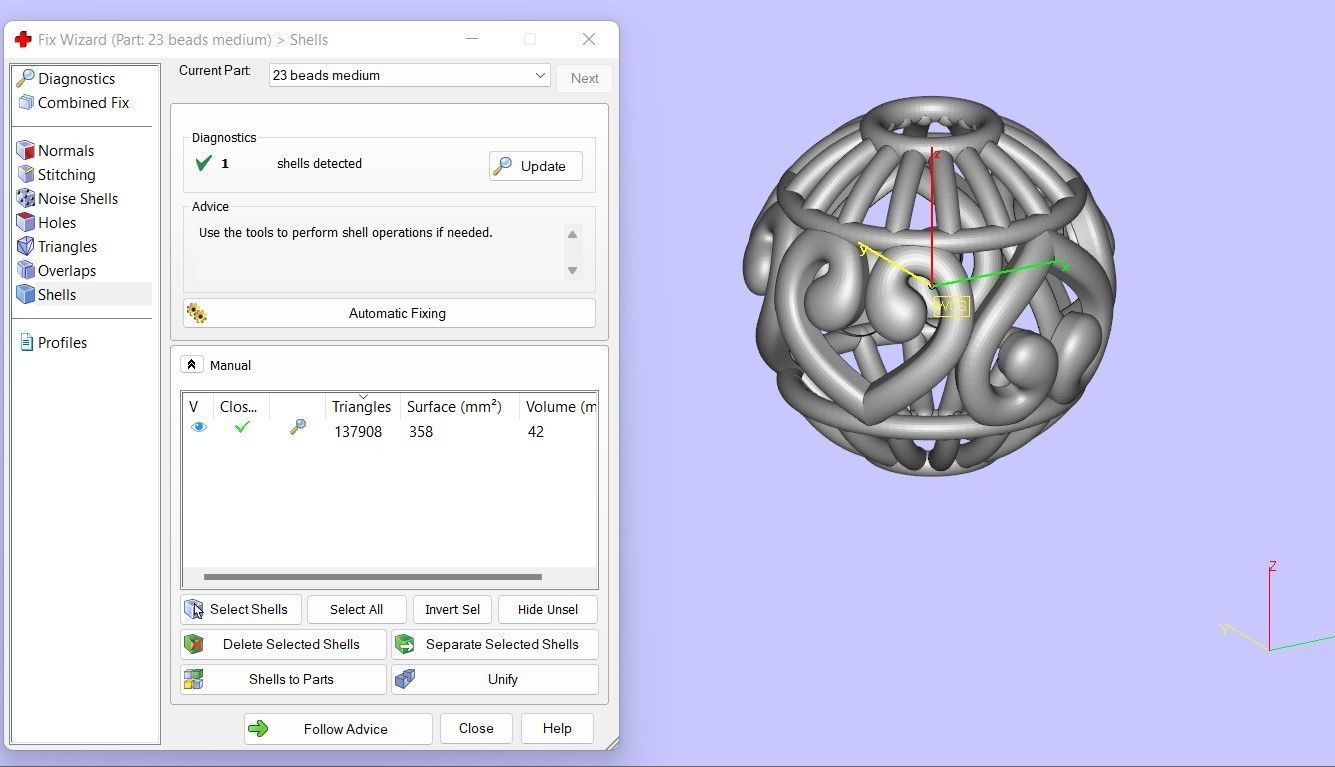Image resolution: width=1335 pixels, height=767 pixels.
Task: Click the Surface (mm²) column header
Action: 454,406
